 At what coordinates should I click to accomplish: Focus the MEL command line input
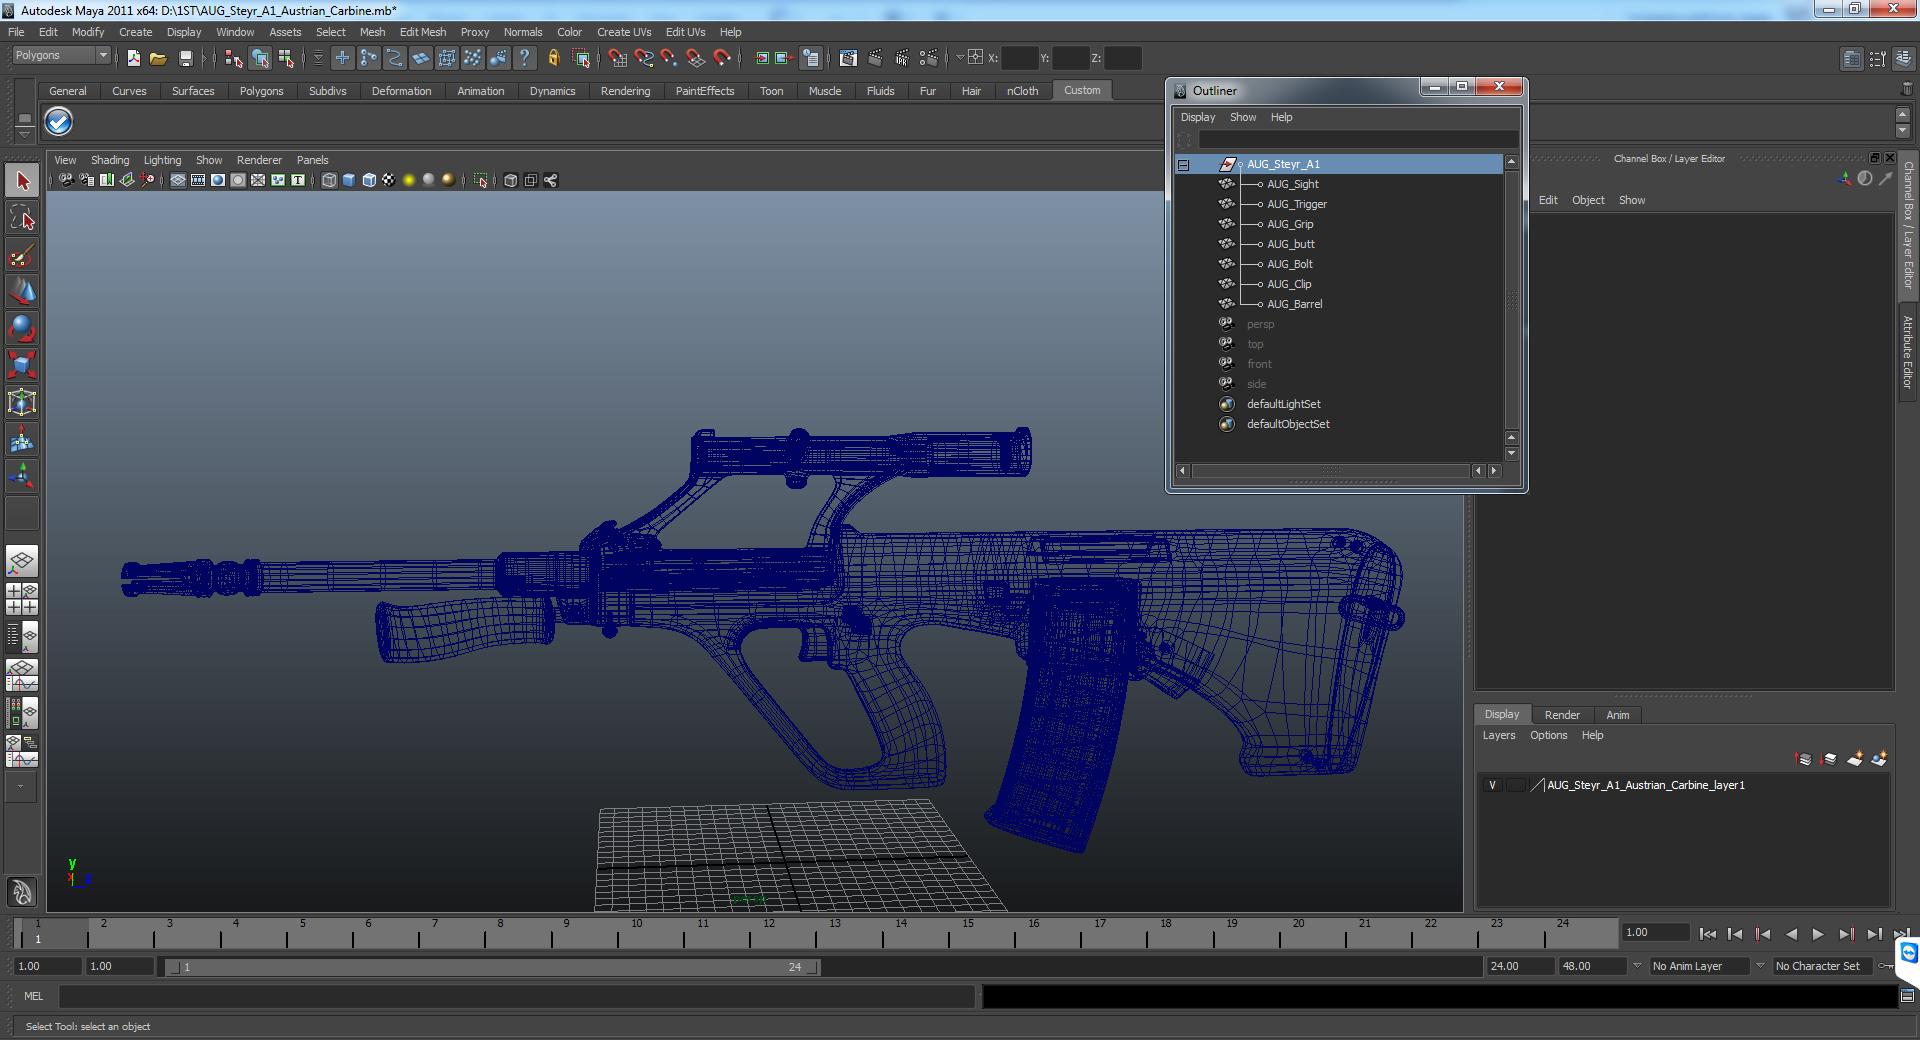click(x=516, y=996)
